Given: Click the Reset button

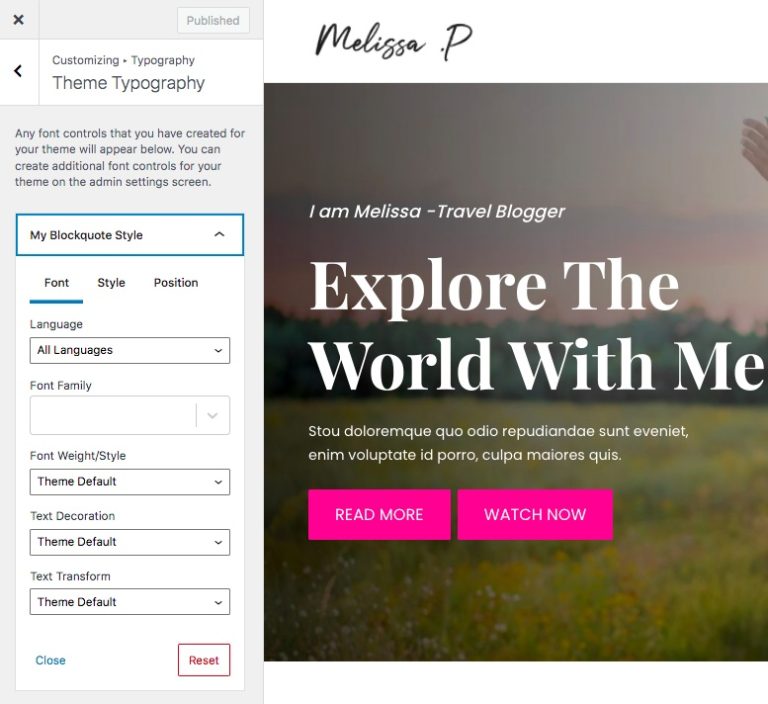Looking at the screenshot, I should tap(204, 660).
